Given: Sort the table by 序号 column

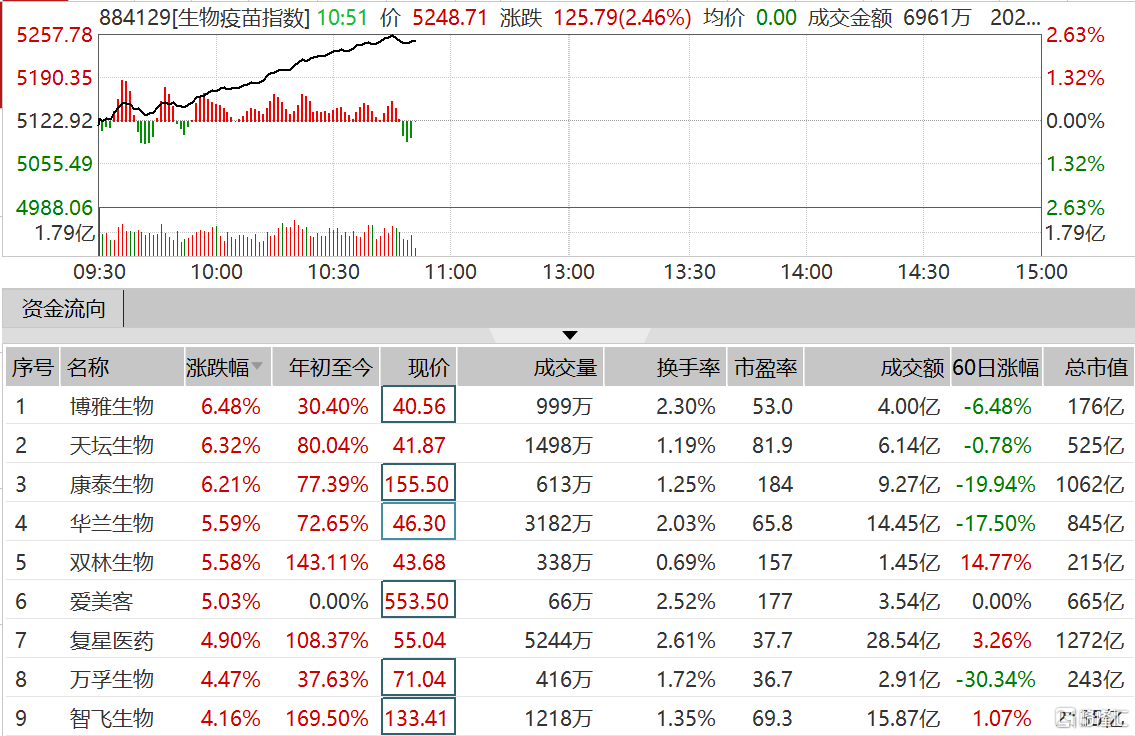Looking at the screenshot, I should [33, 368].
